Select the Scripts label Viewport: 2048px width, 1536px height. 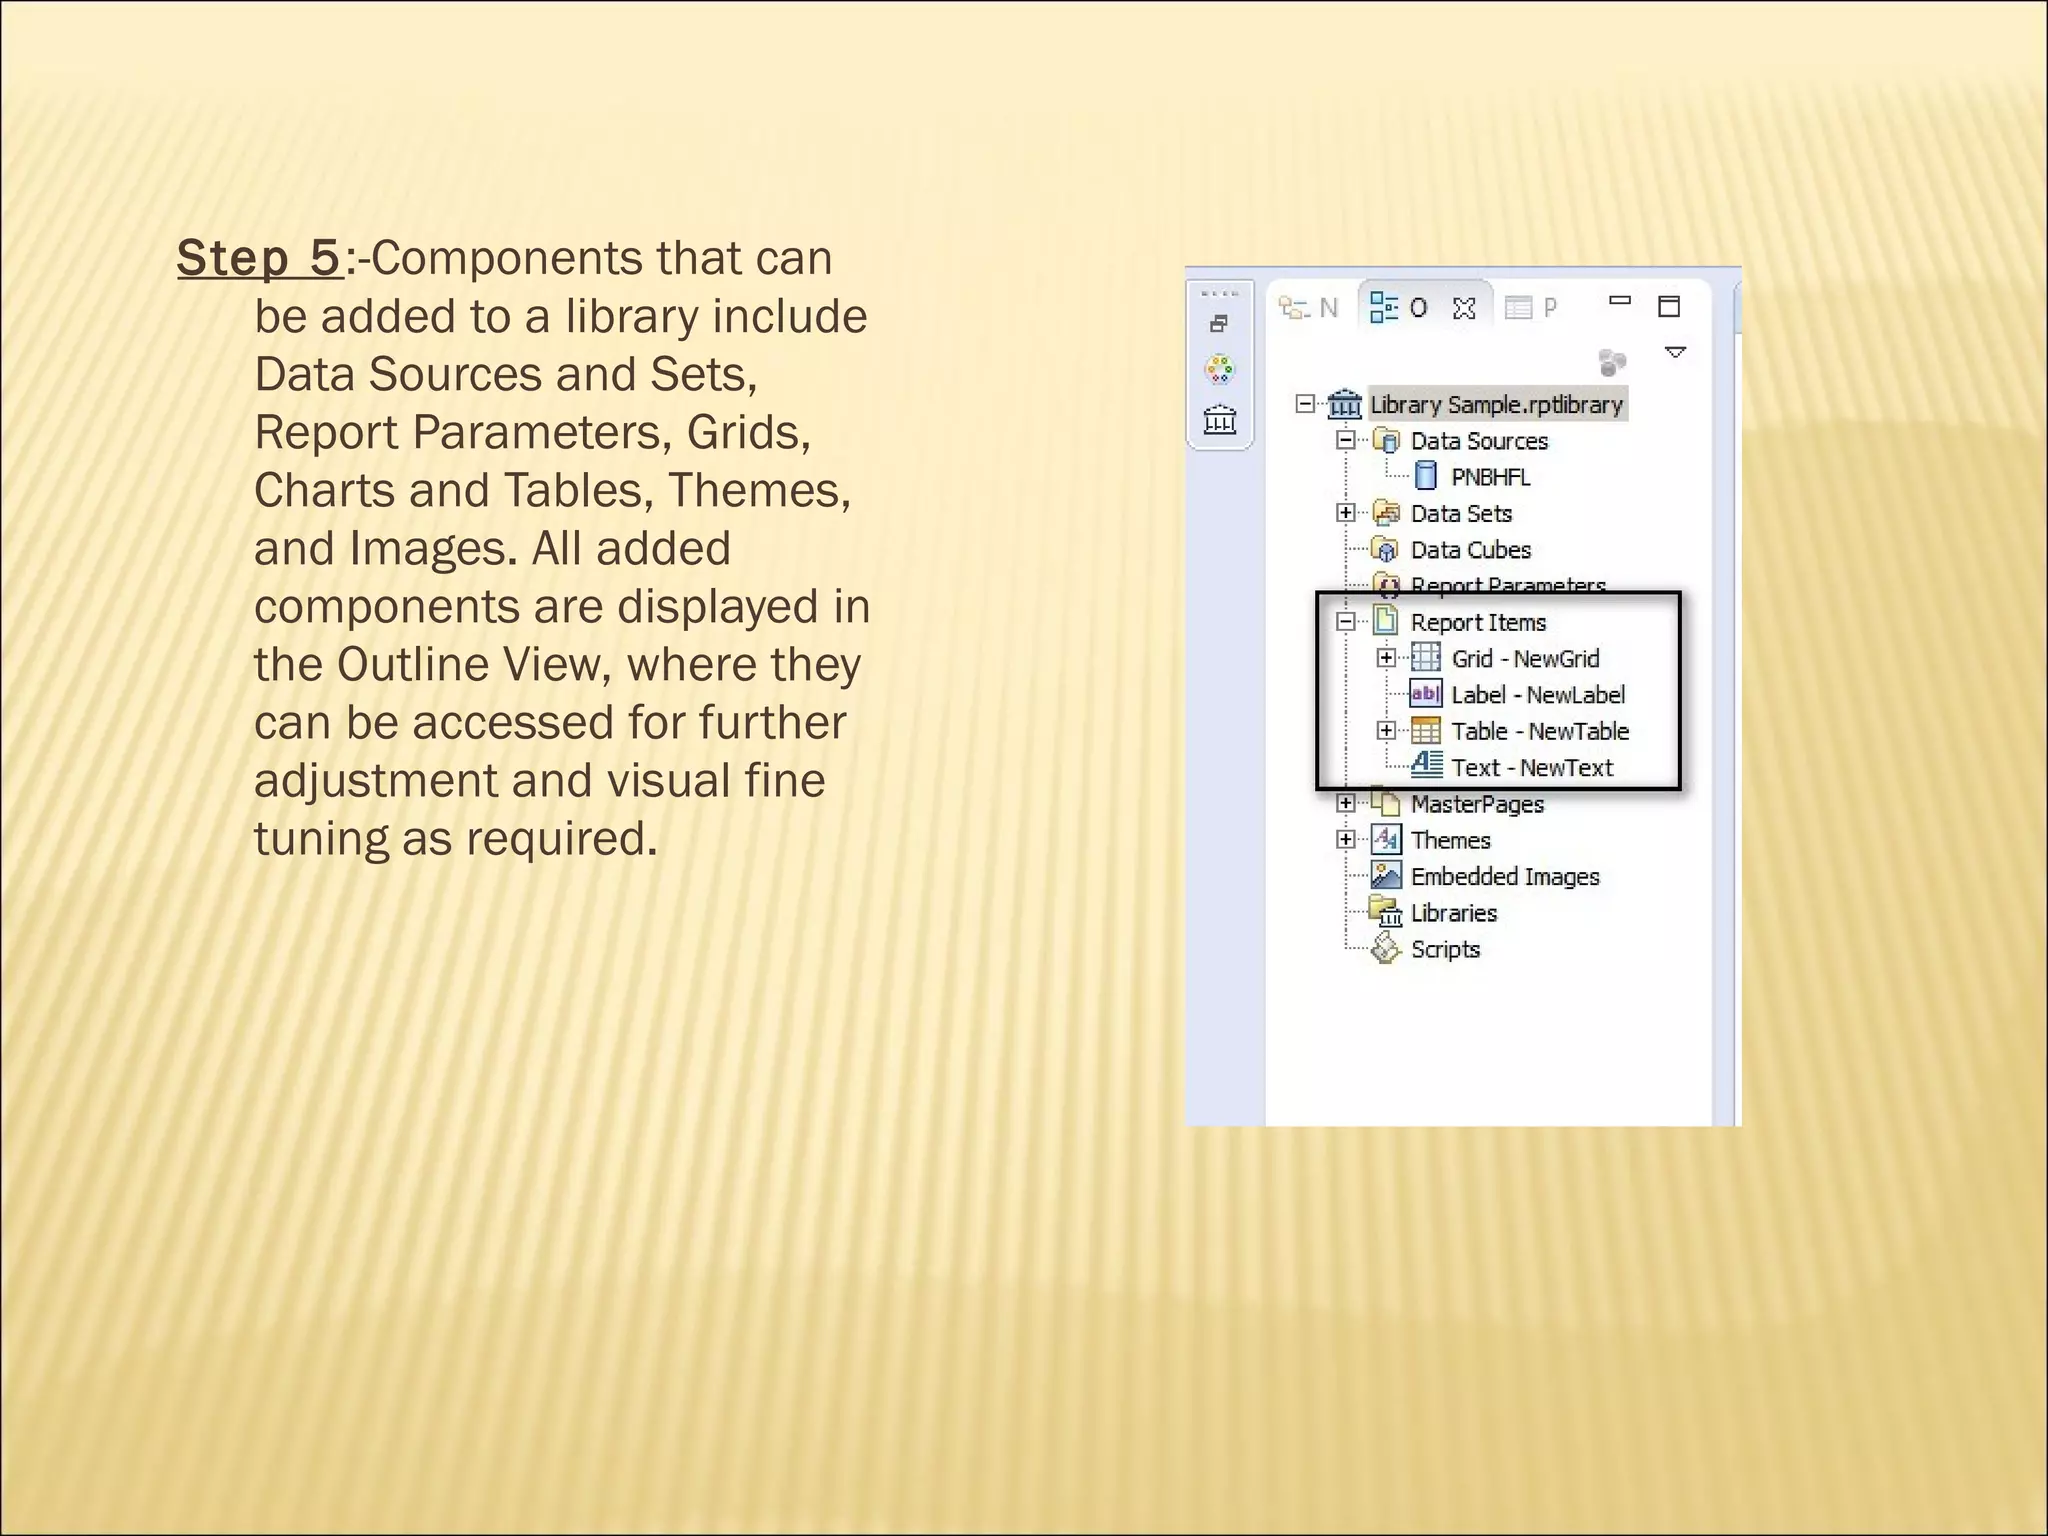(x=1445, y=950)
